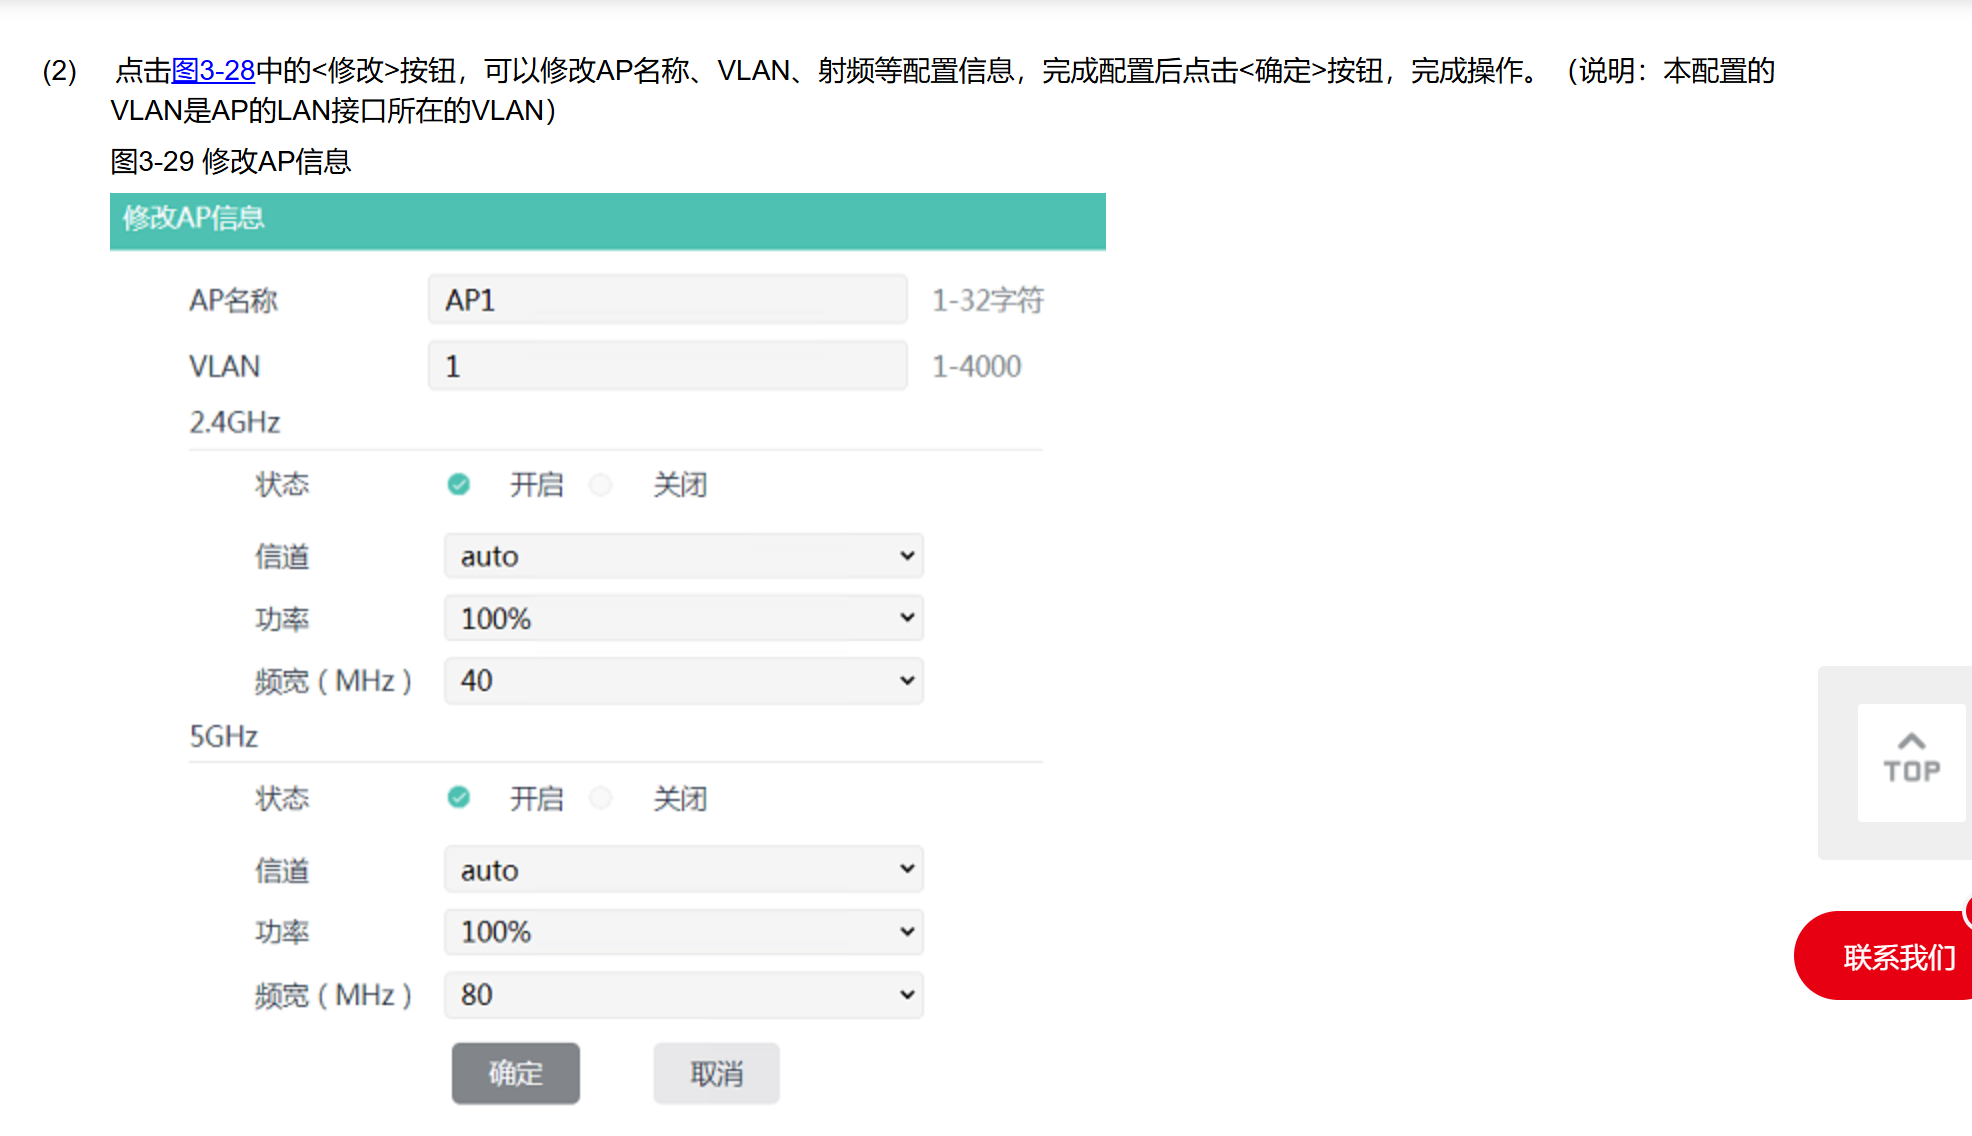This screenshot has height=1136, width=1972.
Task: Open the 2.4GHz 信道 auto dropdown
Action: (684, 556)
